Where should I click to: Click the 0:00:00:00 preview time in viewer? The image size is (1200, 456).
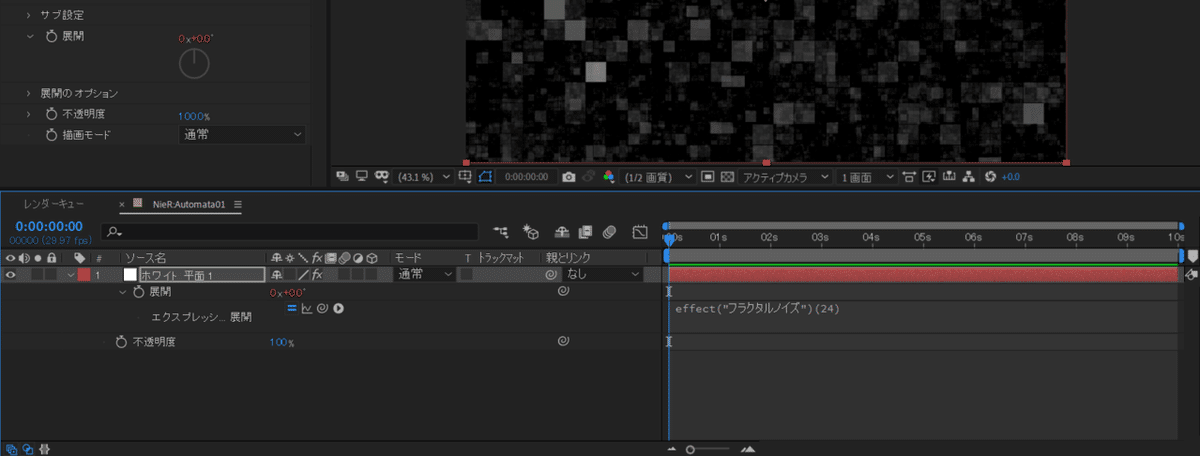pyautogui.click(x=526, y=177)
